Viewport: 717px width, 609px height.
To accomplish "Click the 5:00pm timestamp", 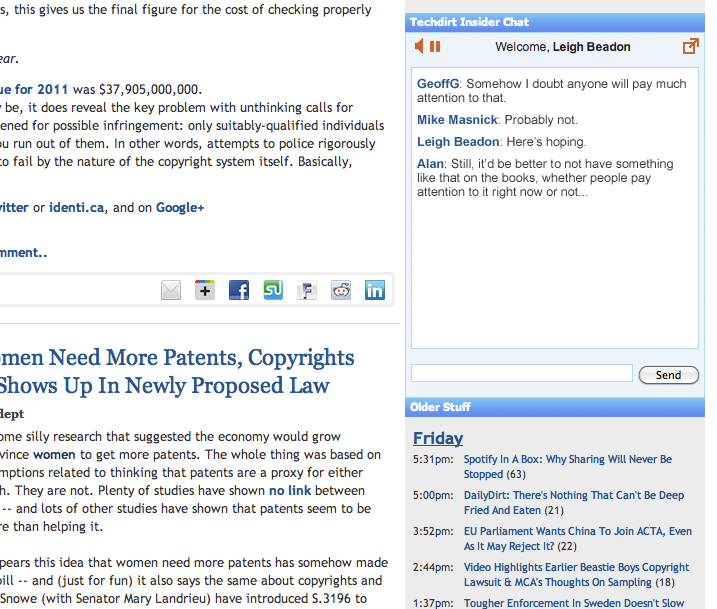I will pos(433,495).
